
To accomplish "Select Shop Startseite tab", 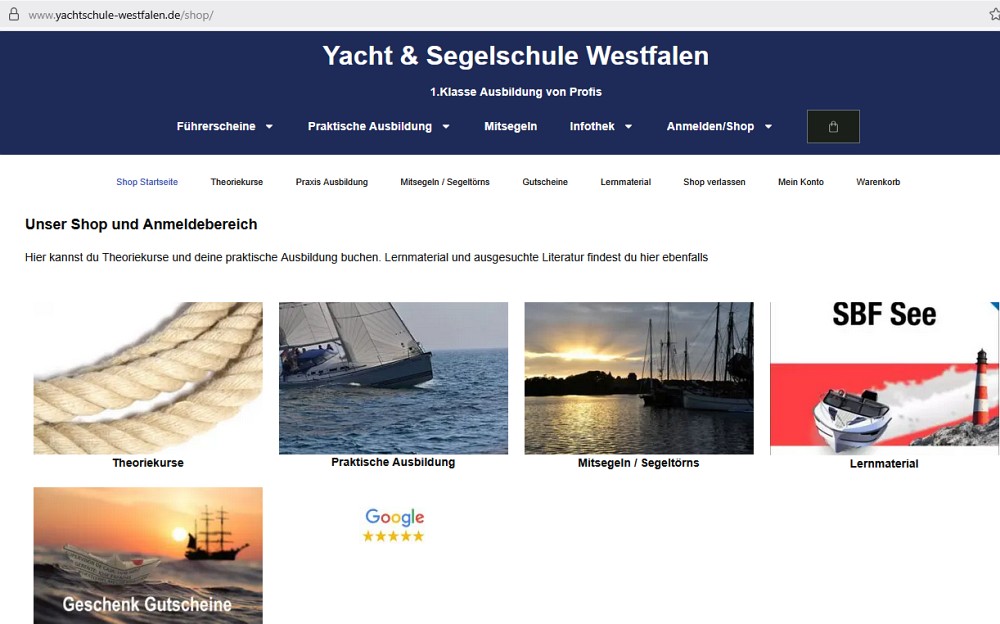I will (x=147, y=182).
